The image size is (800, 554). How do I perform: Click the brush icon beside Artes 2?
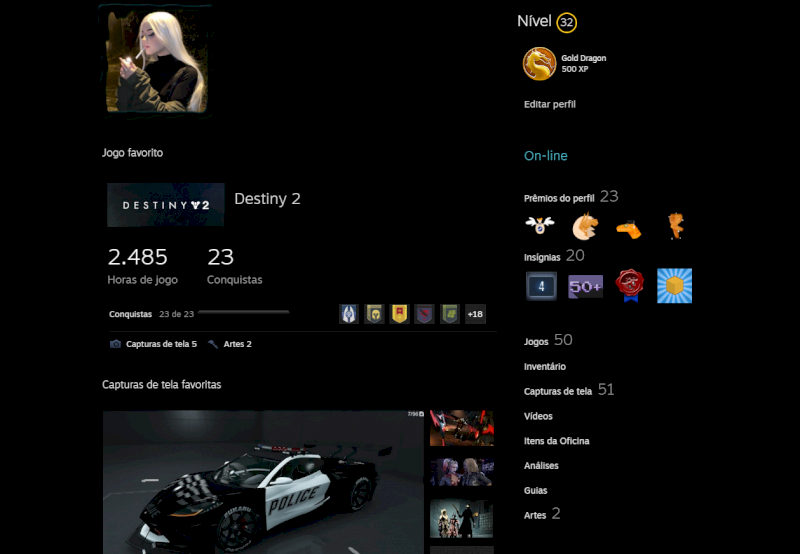pos(213,344)
